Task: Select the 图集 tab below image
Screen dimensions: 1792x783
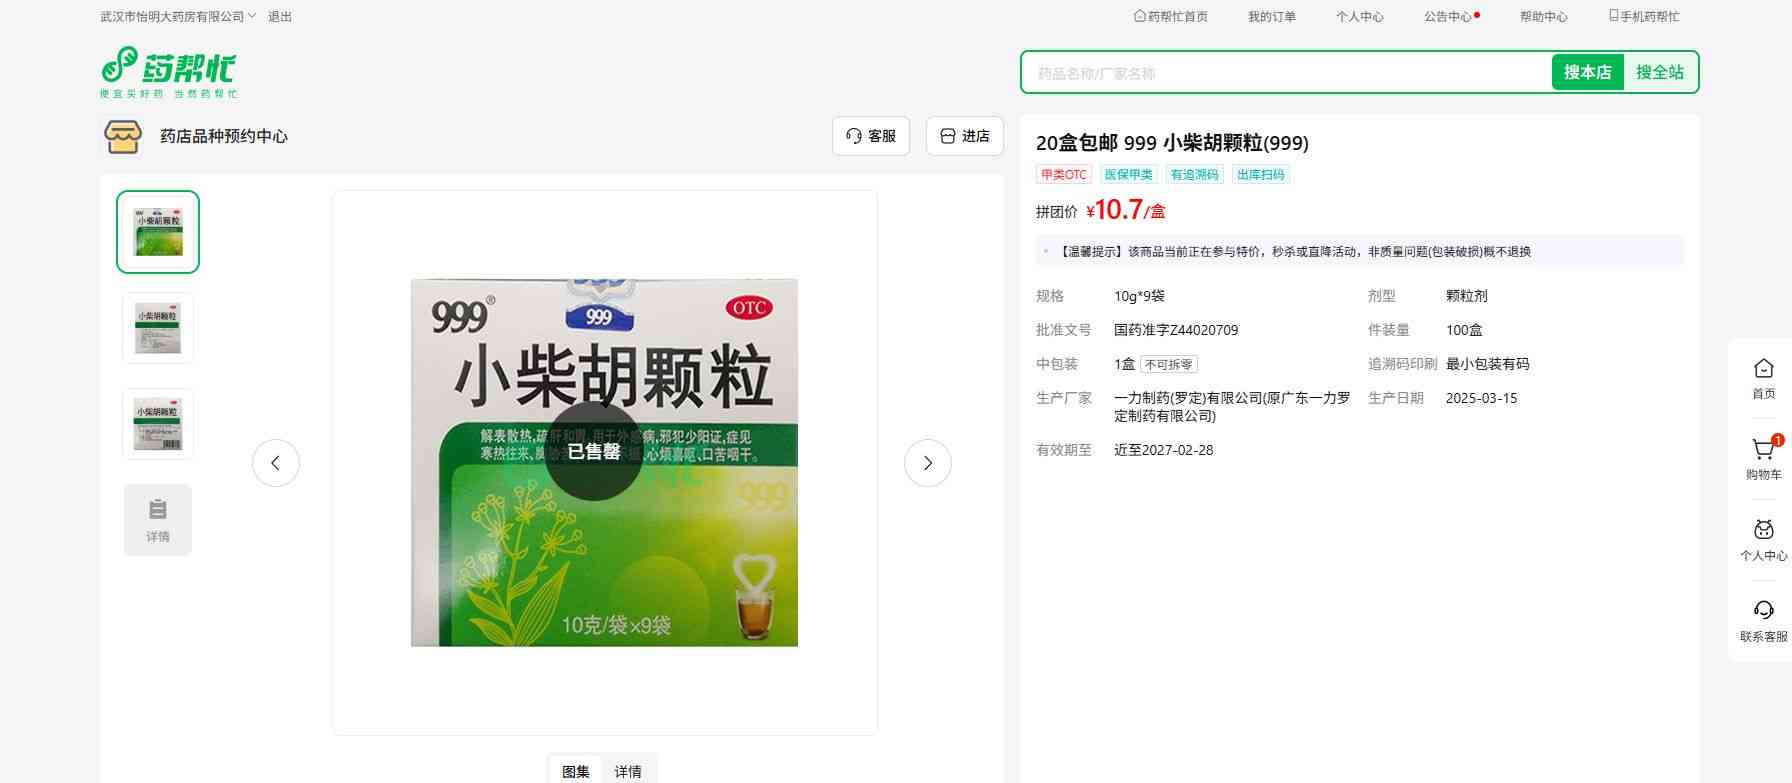Action: point(576,771)
